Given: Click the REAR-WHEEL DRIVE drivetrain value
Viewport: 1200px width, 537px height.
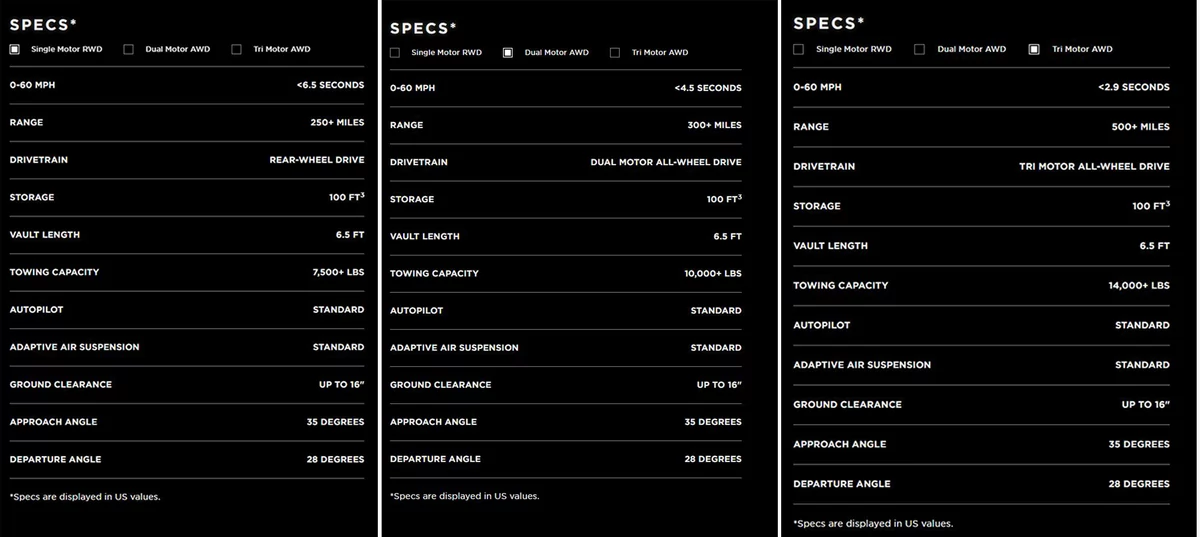Looking at the screenshot, I should pyautogui.click(x=317, y=160).
